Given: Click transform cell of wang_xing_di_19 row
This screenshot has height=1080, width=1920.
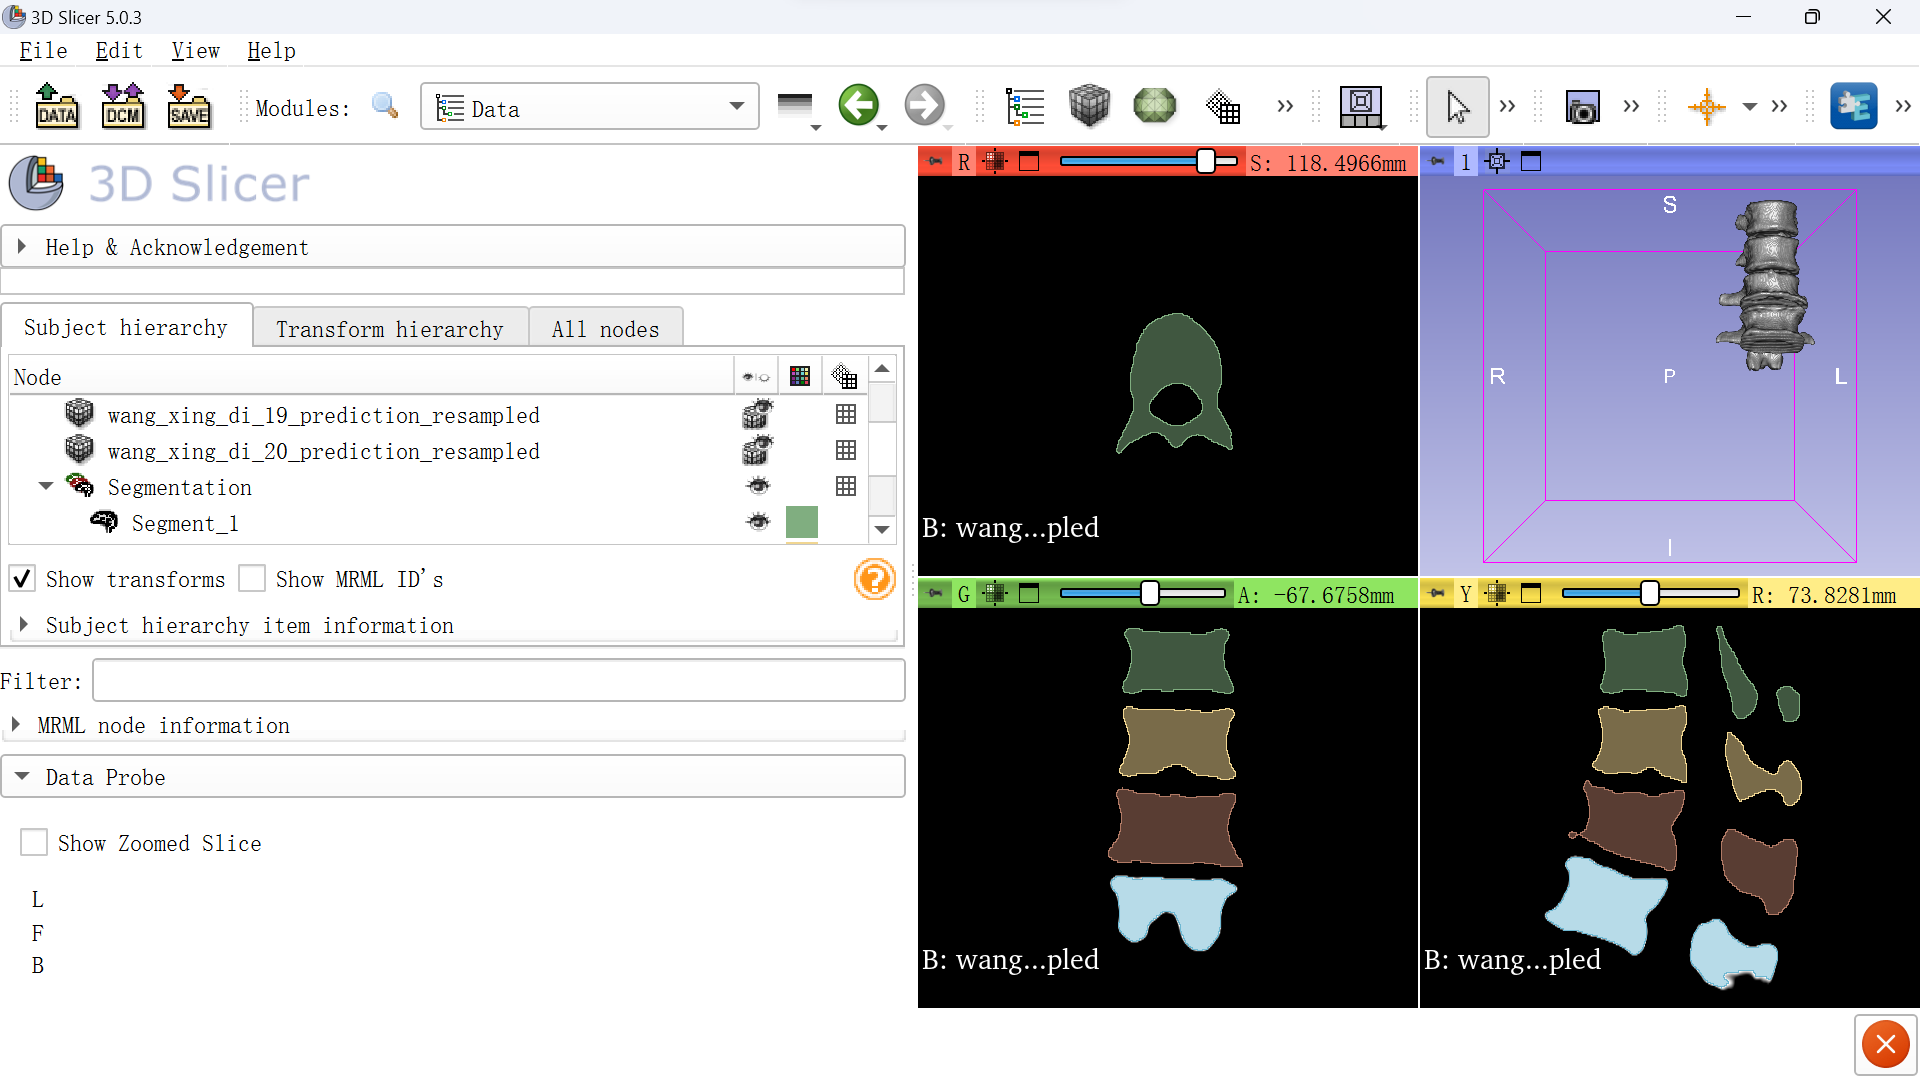Looking at the screenshot, I should [846, 414].
